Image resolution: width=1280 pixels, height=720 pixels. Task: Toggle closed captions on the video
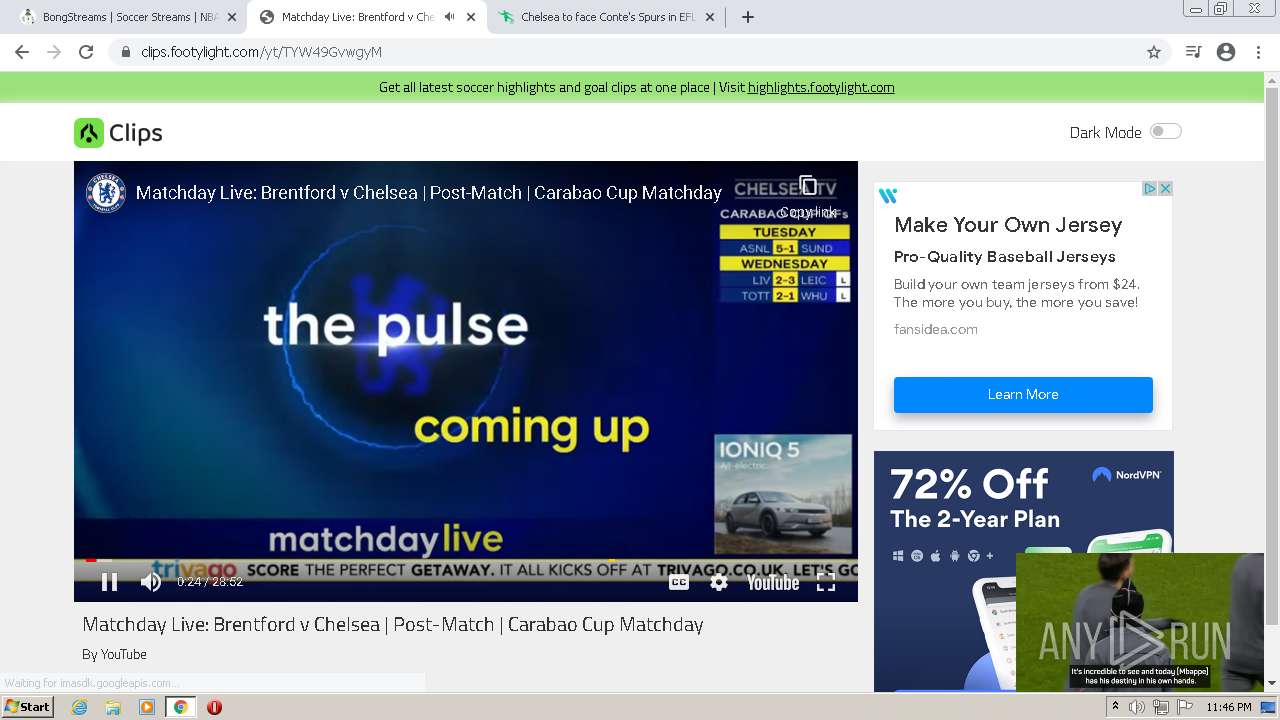[x=679, y=582]
